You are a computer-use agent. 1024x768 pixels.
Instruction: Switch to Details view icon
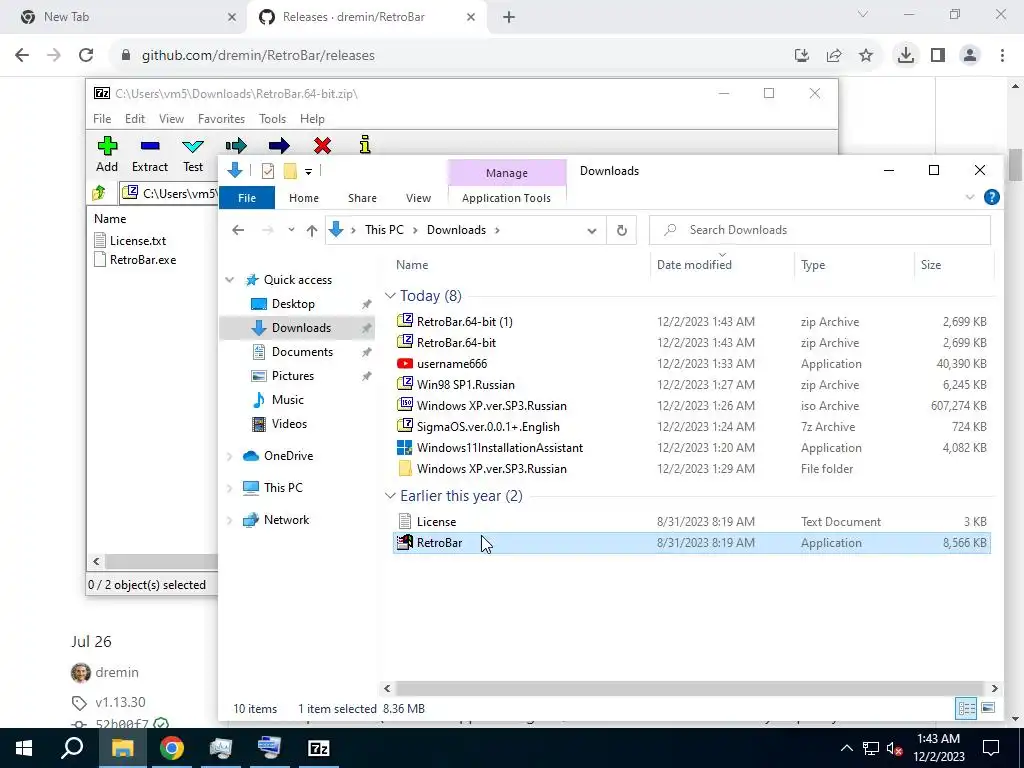(967, 708)
